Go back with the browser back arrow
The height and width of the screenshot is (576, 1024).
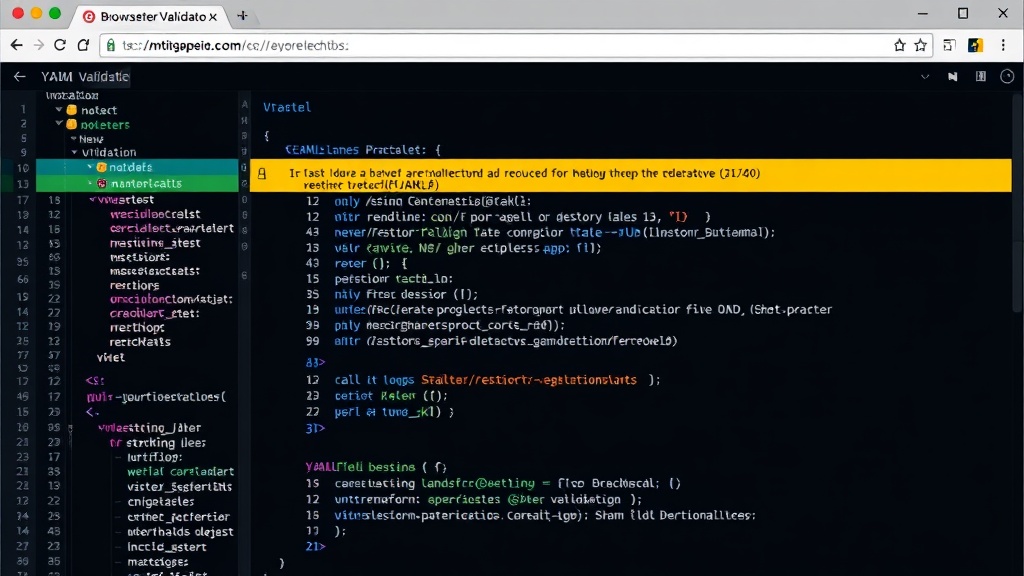pos(16,45)
